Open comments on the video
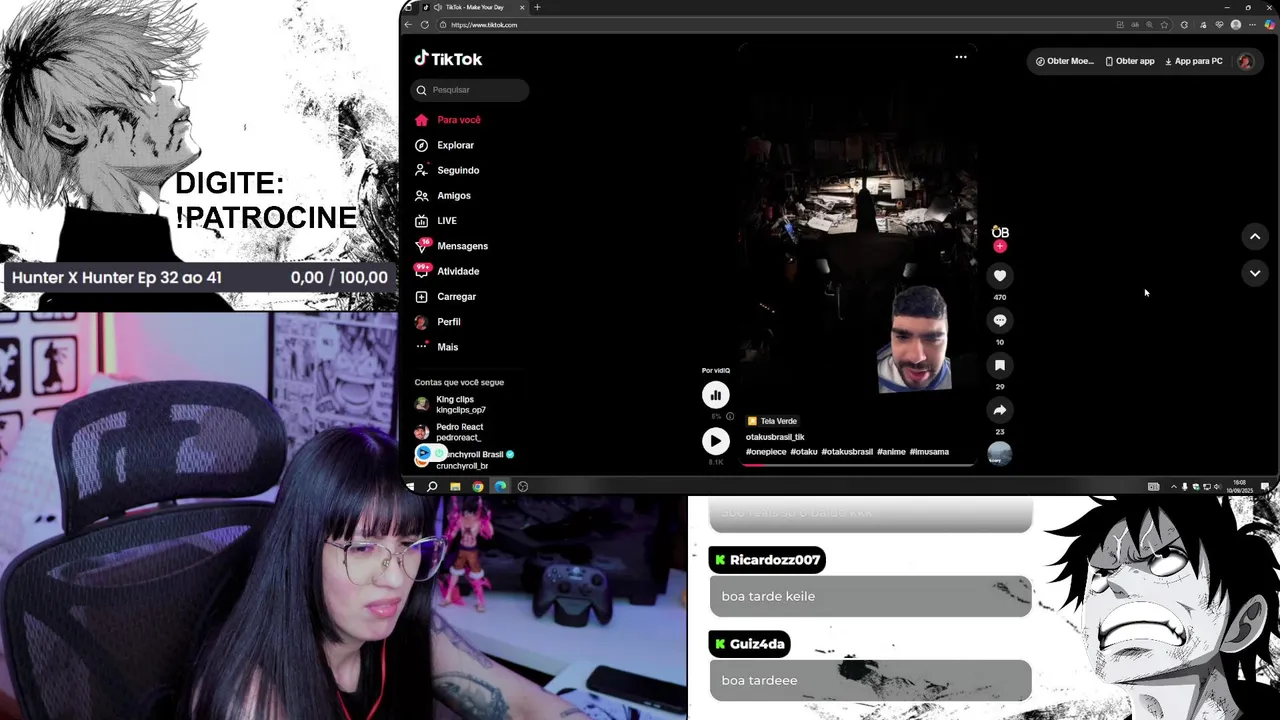This screenshot has width=1280, height=720. click(1000, 320)
